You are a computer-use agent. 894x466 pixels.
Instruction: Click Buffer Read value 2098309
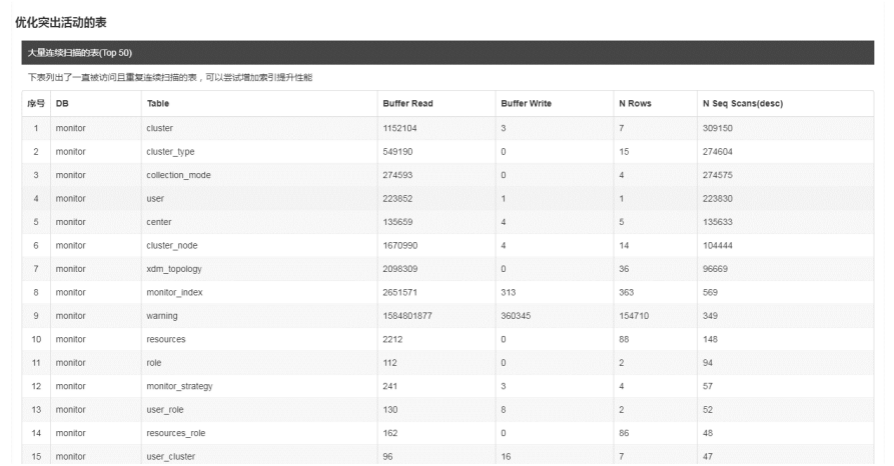(400, 269)
